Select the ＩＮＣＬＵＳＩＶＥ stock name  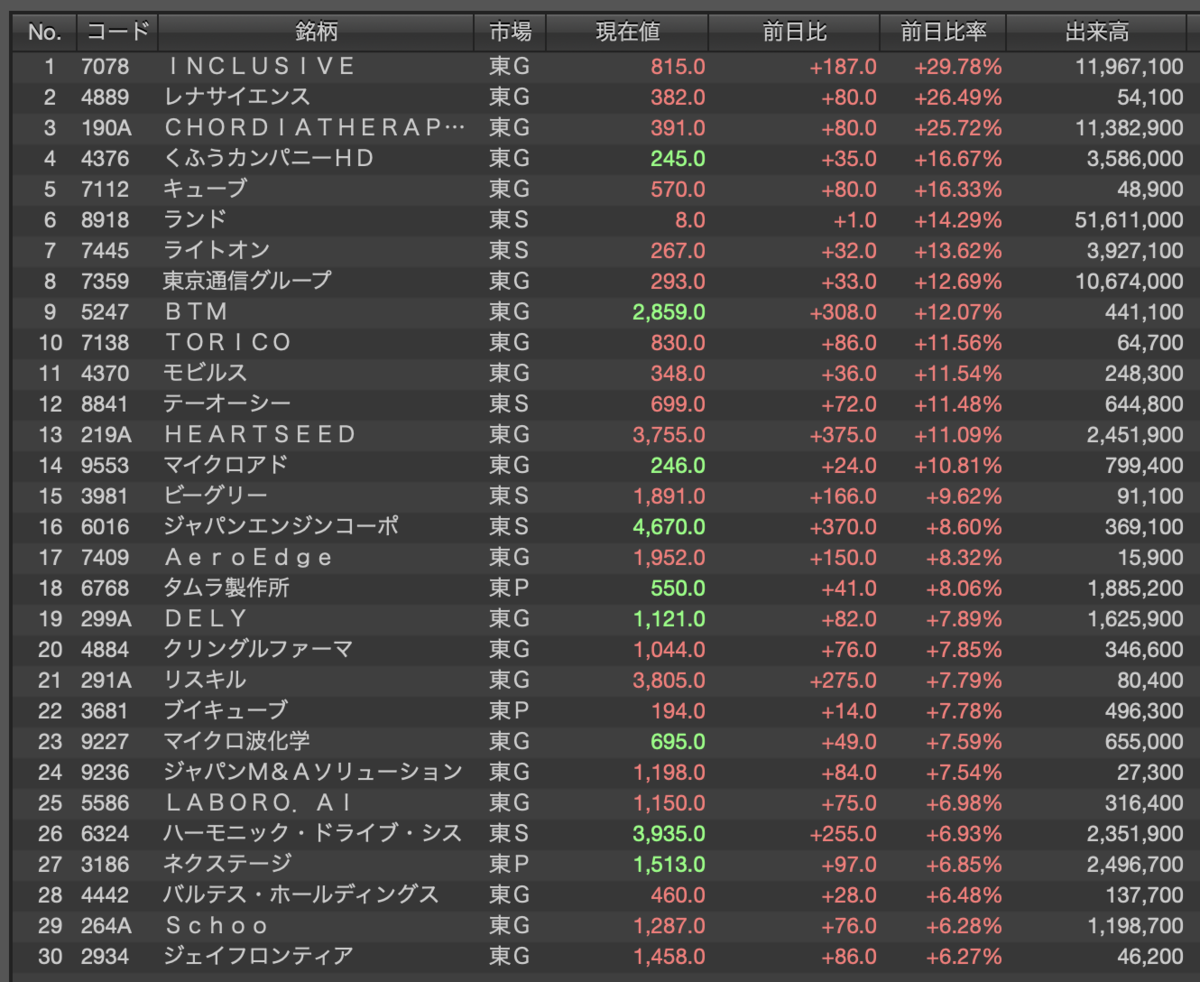point(260,66)
